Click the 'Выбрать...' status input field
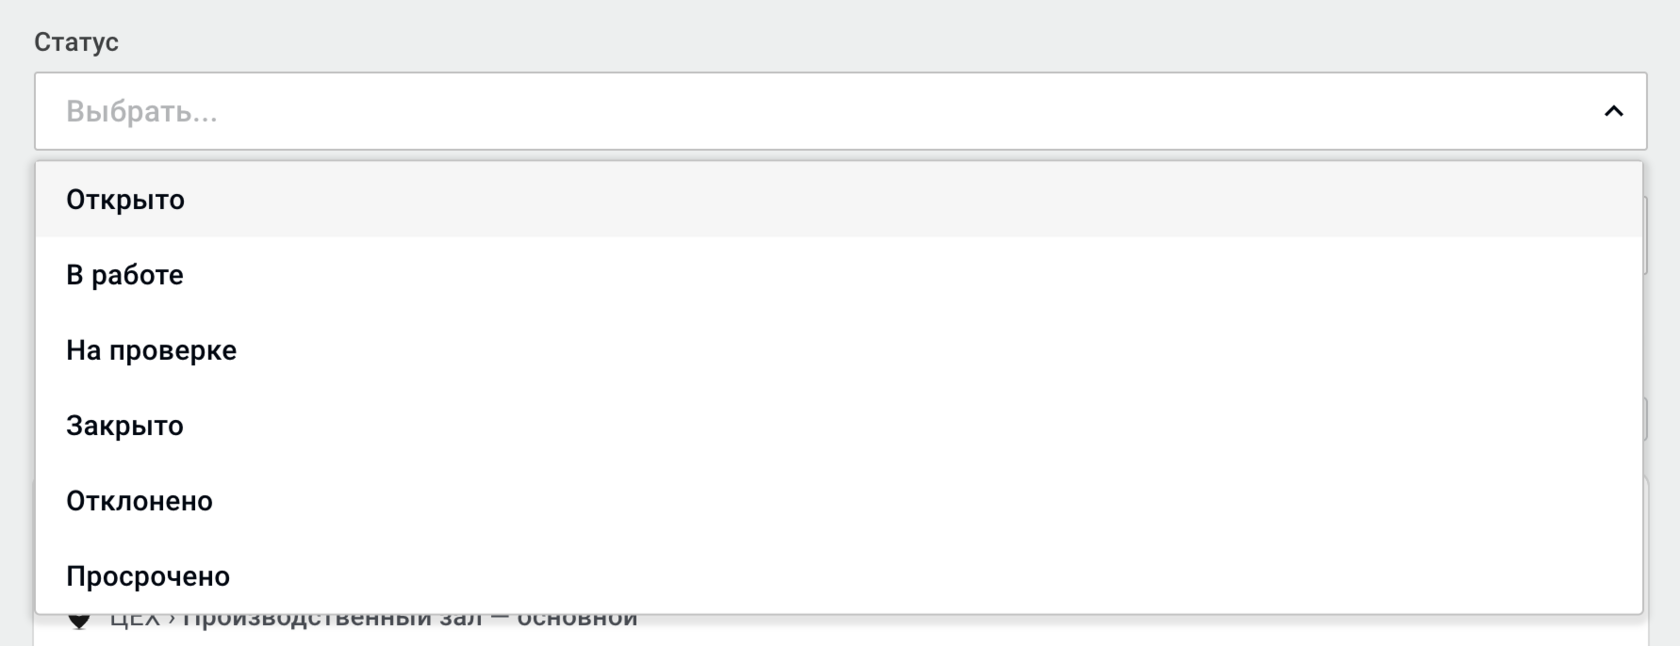1680x646 pixels. pyautogui.click(x=840, y=111)
